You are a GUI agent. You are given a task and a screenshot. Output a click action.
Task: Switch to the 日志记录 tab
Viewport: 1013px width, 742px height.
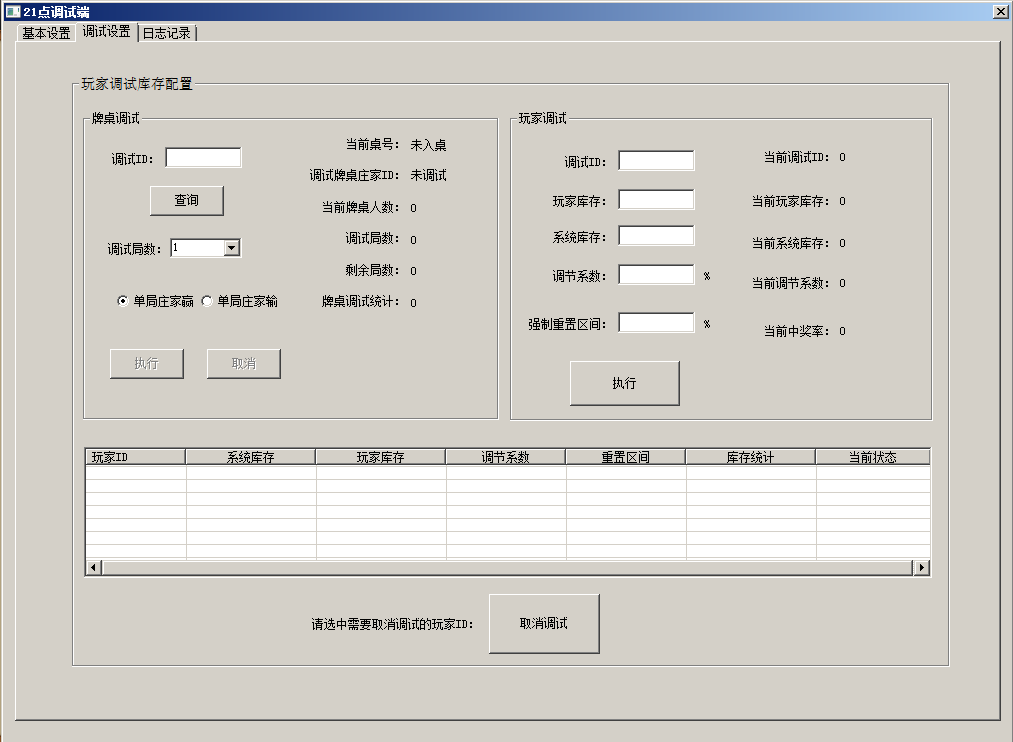pyautogui.click(x=165, y=32)
